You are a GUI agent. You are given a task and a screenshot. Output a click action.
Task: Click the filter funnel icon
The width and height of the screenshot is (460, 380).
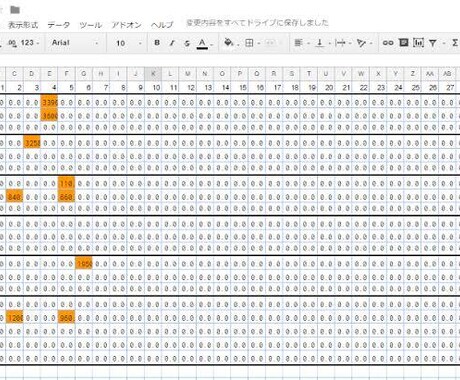tap(433, 43)
